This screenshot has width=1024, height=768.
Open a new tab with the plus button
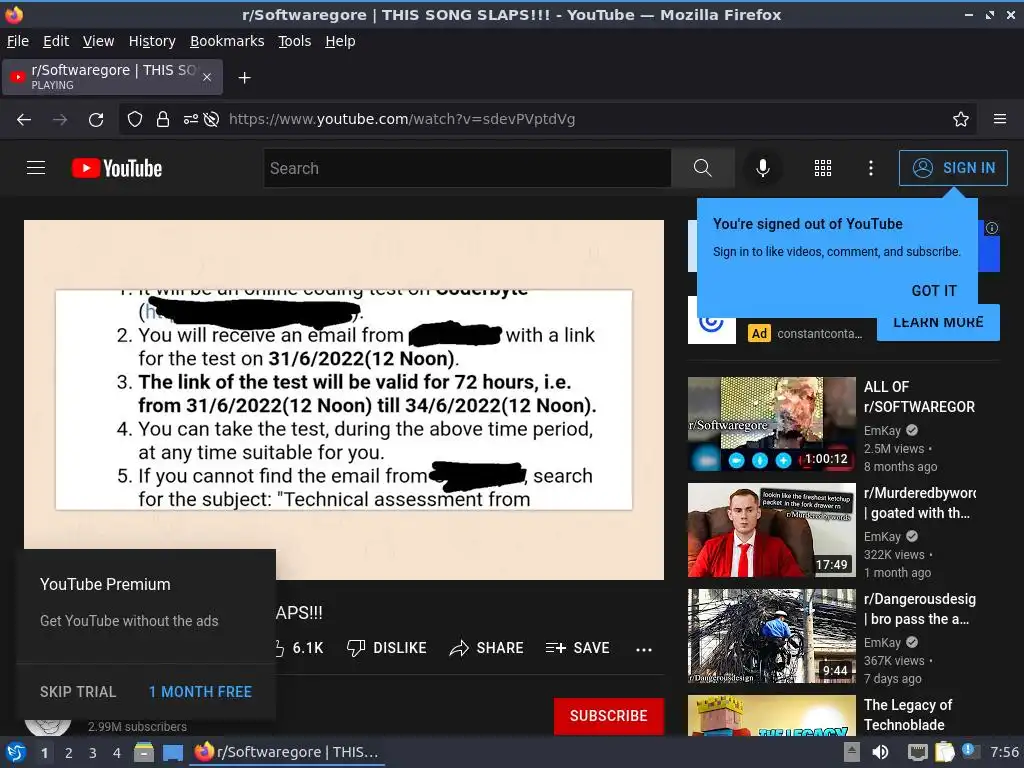coord(244,78)
